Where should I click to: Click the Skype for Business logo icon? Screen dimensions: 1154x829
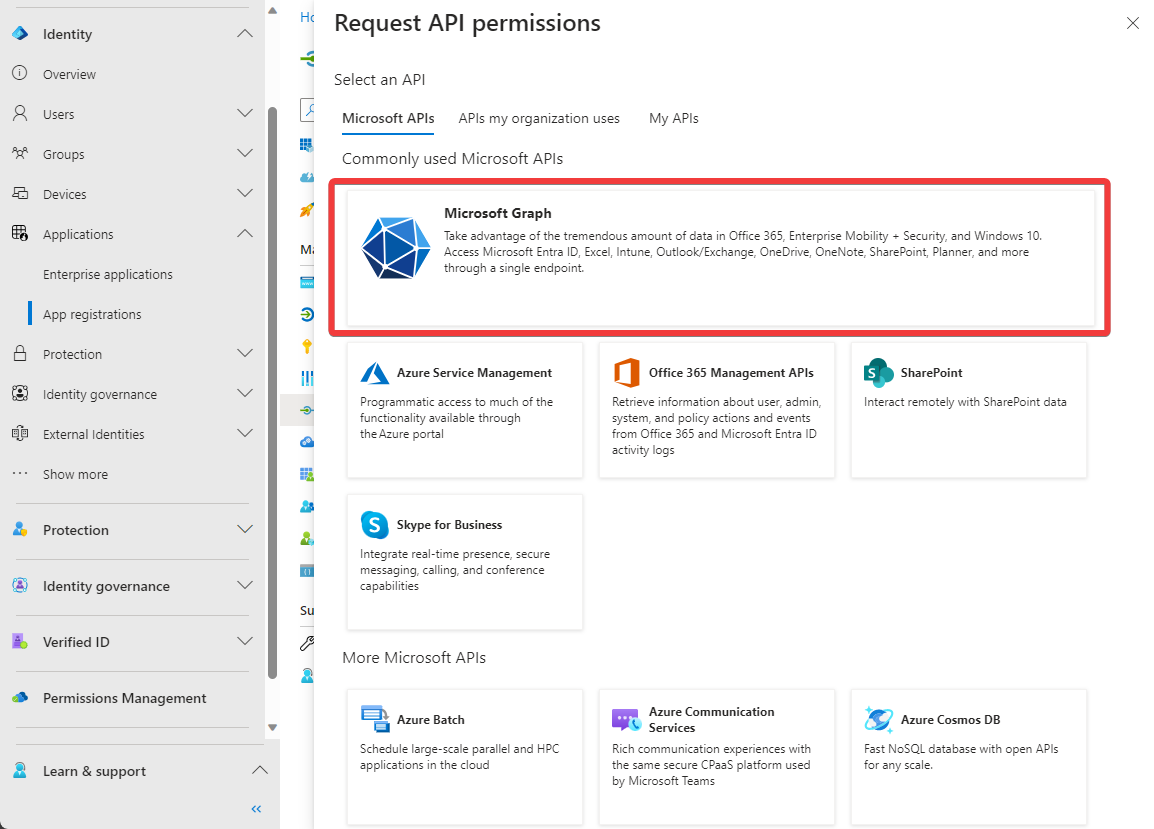(375, 525)
